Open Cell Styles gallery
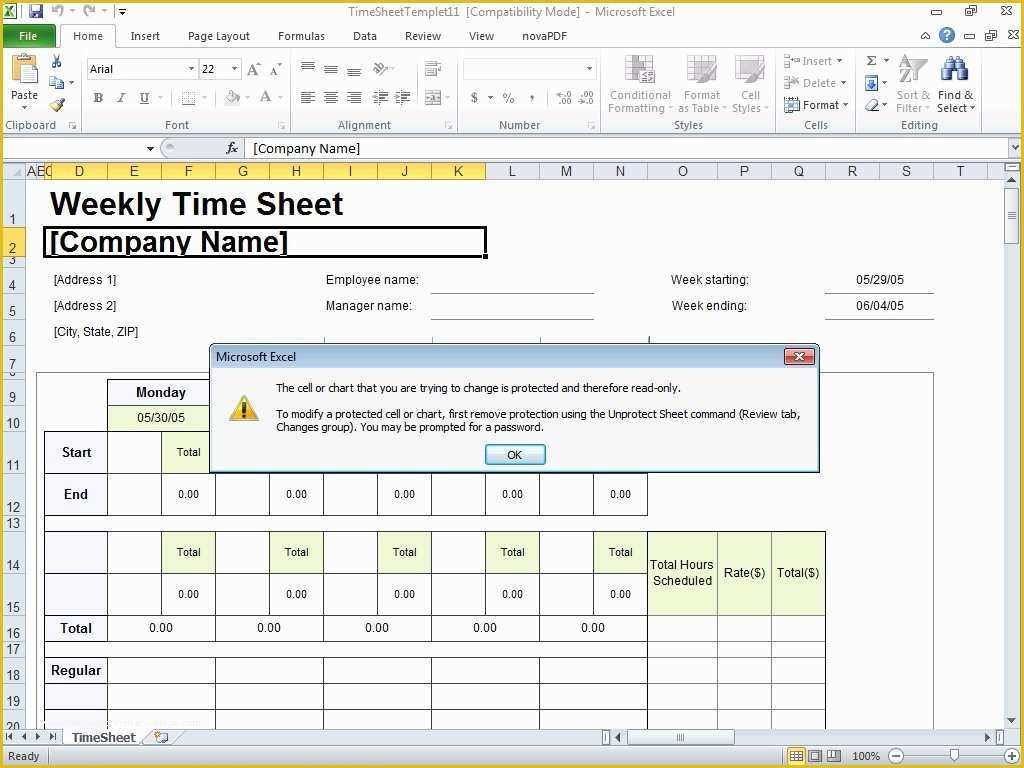This screenshot has width=1024, height=768. pyautogui.click(x=750, y=84)
